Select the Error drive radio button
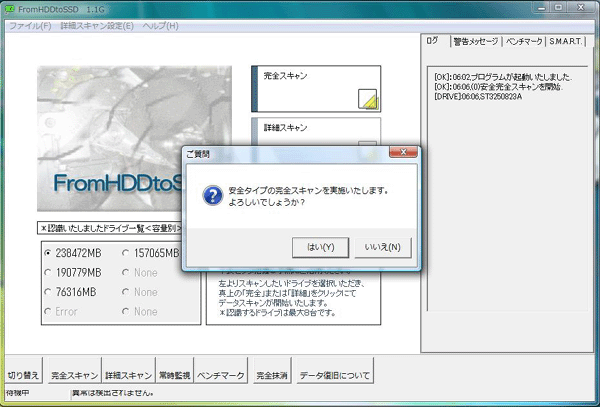The height and width of the screenshot is (407, 600). click(48, 311)
